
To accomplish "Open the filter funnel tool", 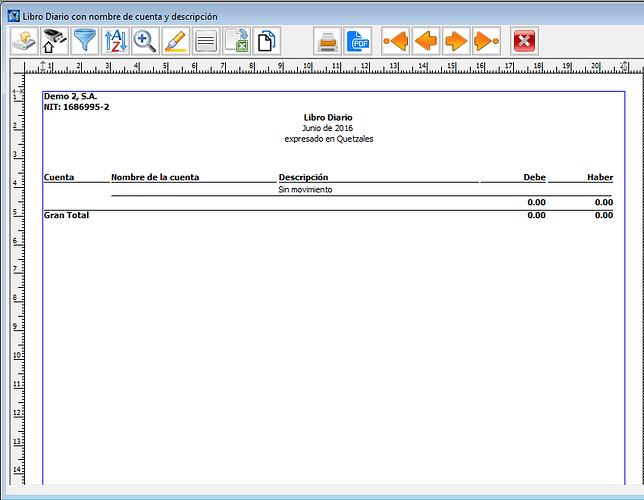I will (x=85, y=41).
